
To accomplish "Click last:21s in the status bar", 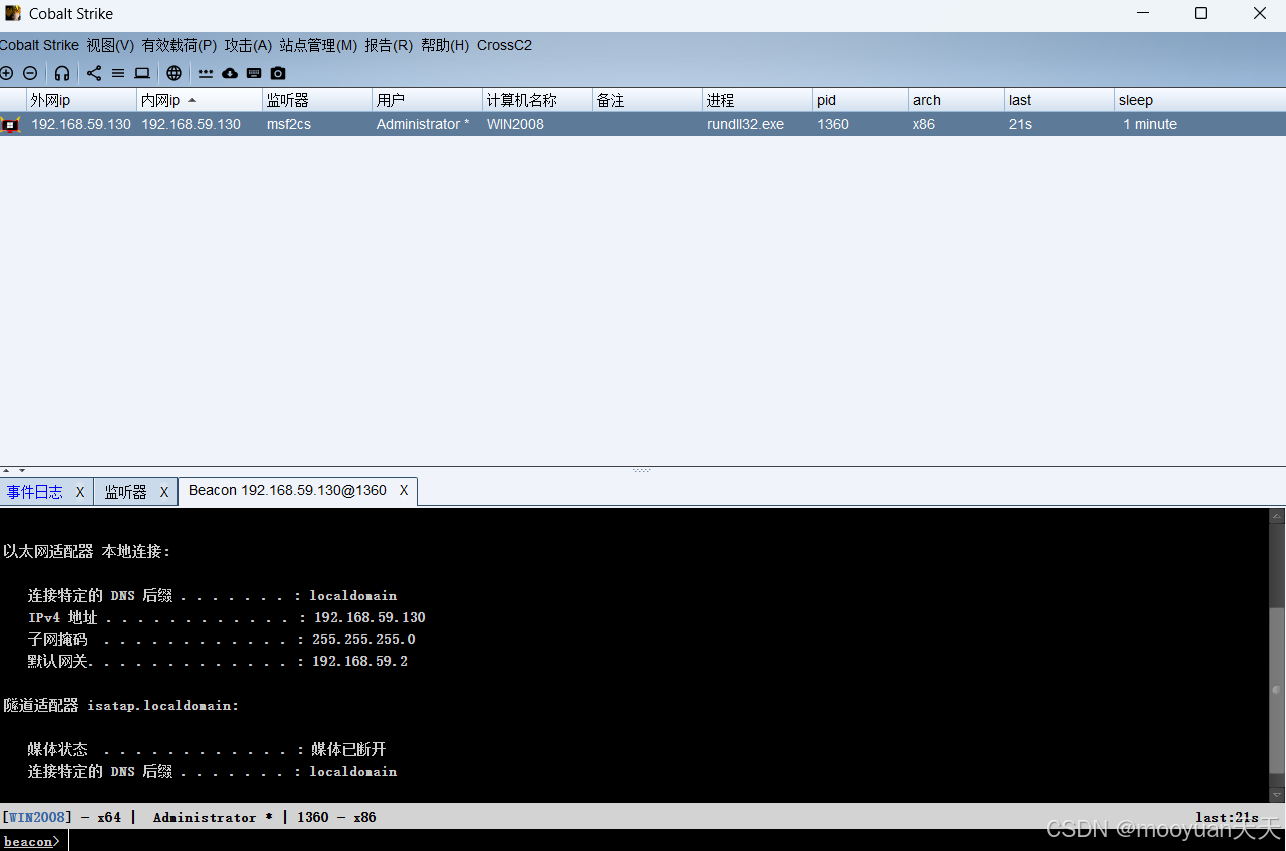I will point(1227,817).
